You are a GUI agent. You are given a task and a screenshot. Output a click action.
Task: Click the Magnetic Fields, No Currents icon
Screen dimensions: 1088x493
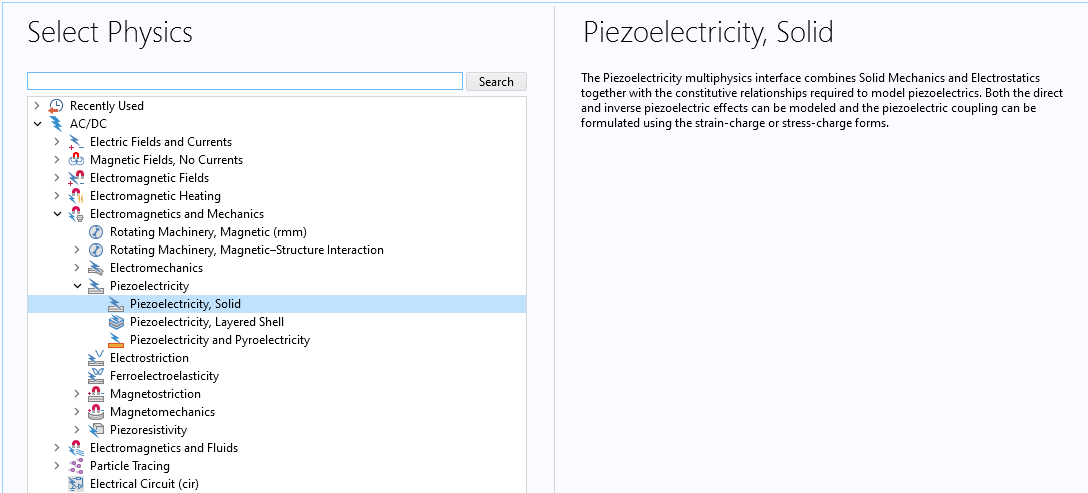click(x=76, y=160)
